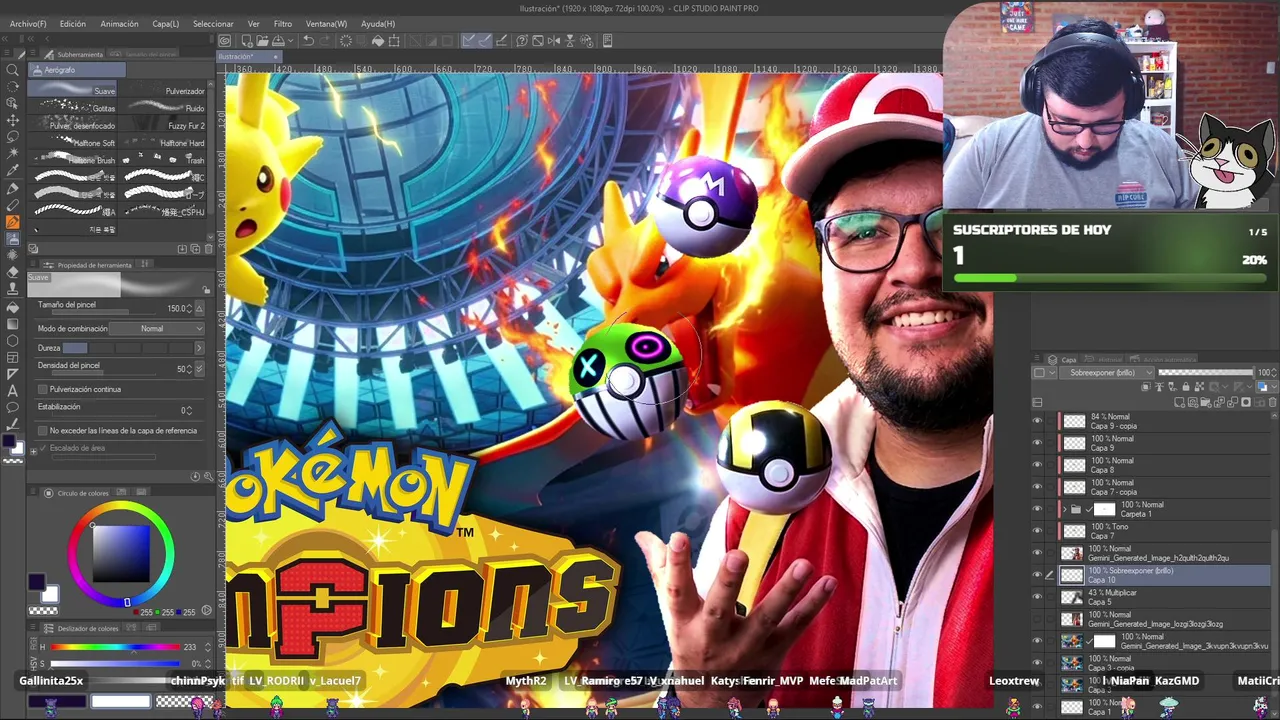Select the Auto select magic wand tool
This screenshot has height=720, width=1280.
11,153
